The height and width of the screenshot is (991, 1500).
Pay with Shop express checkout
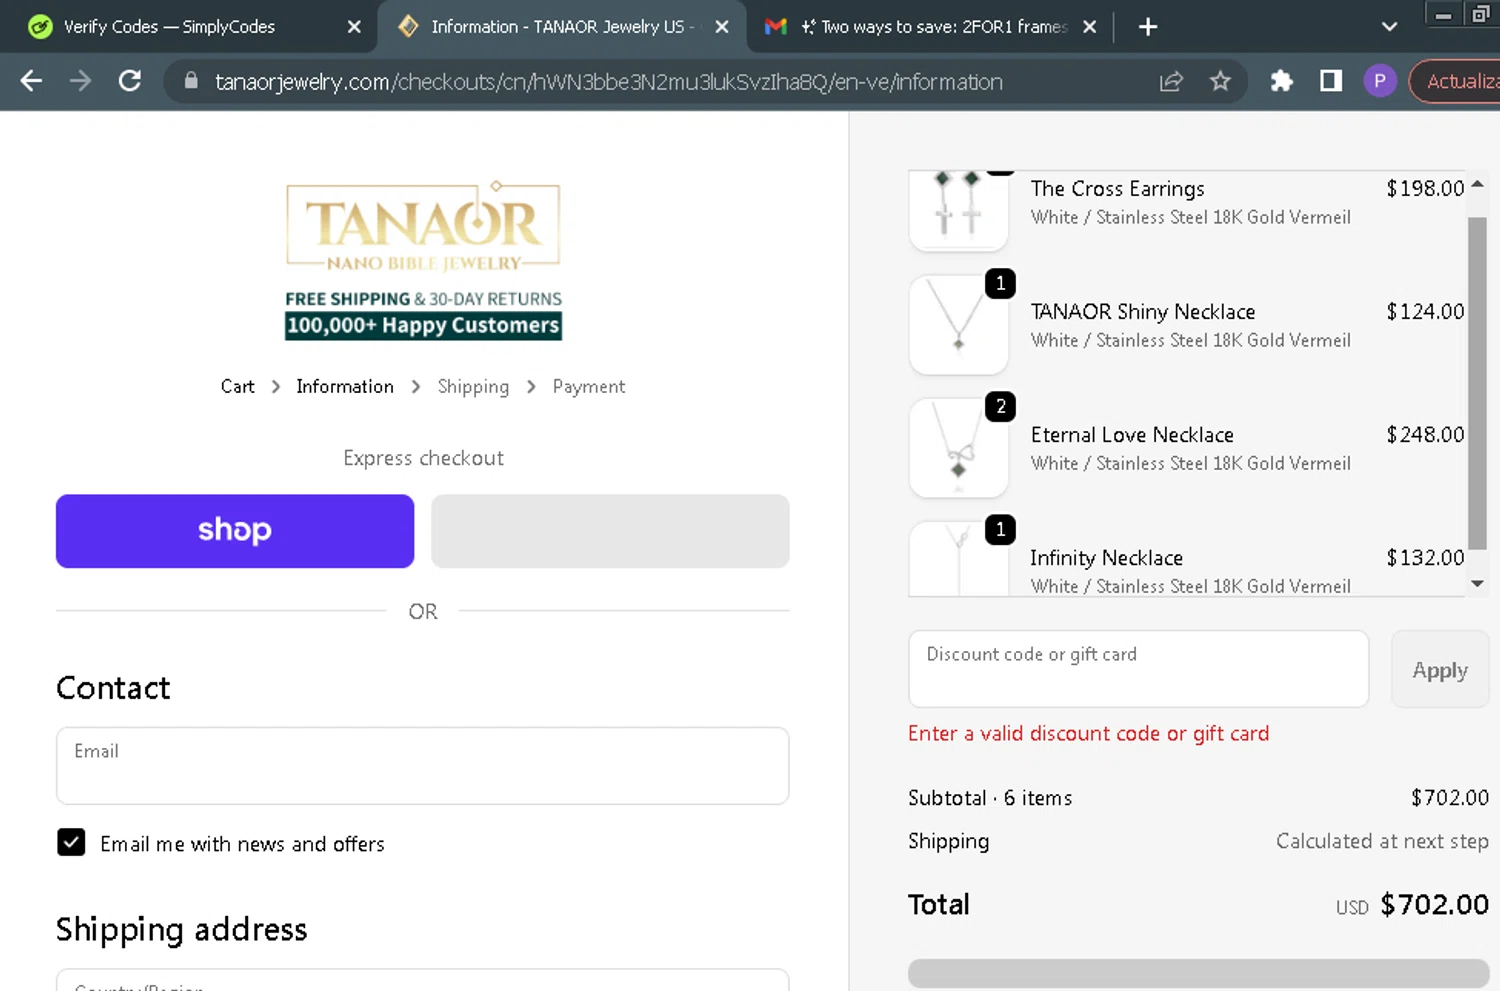pyautogui.click(x=235, y=531)
